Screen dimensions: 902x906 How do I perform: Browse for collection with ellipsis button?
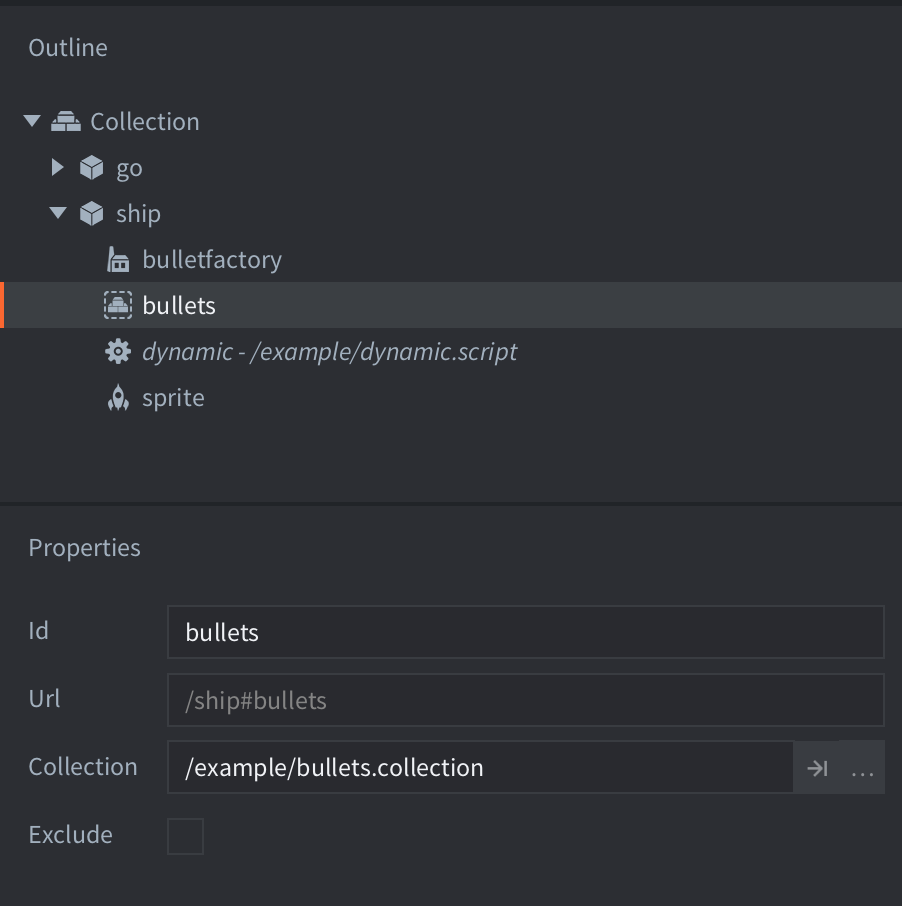click(x=862, y=768)
